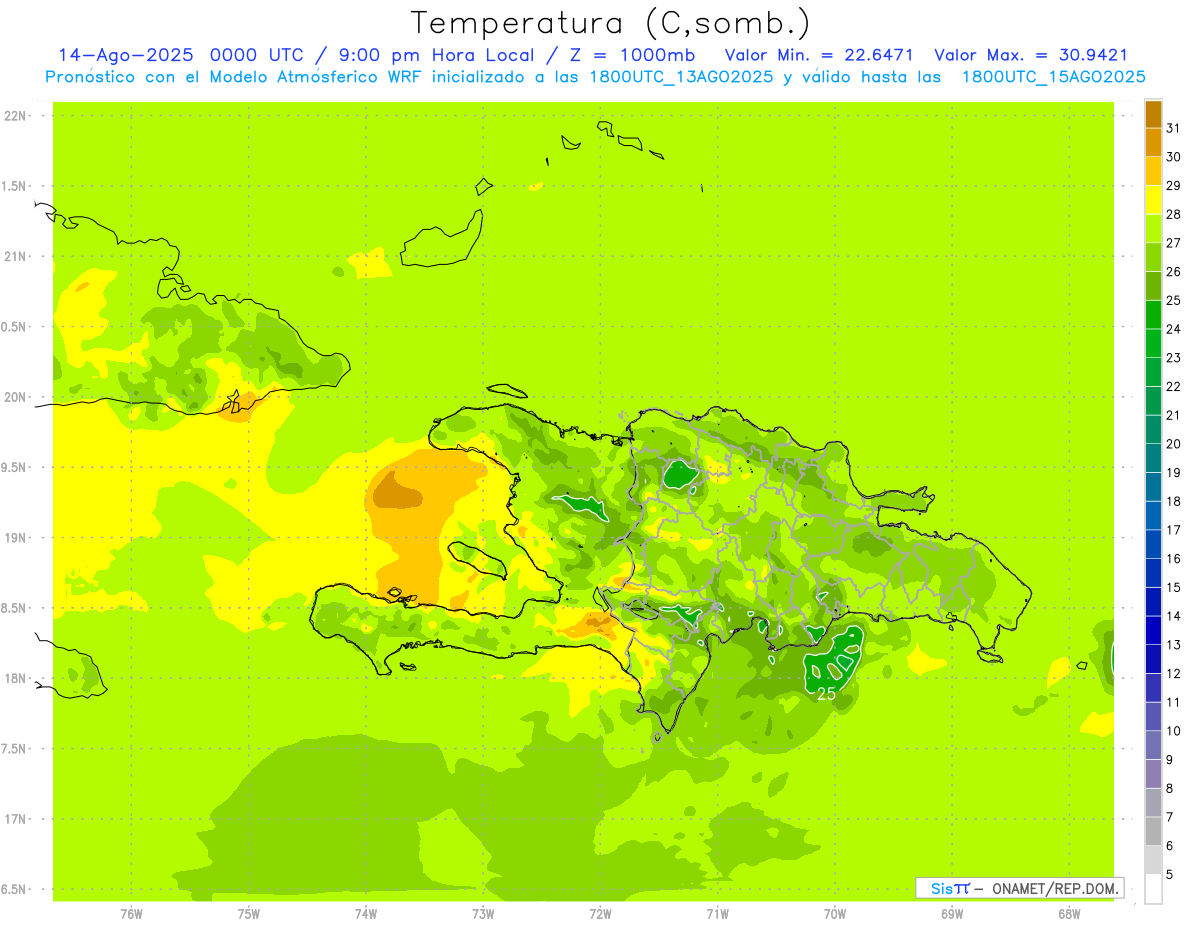1200x927 pixels.
Task: Pick the legend swatch between 22 and 23
Action: tap(1153, 371)
